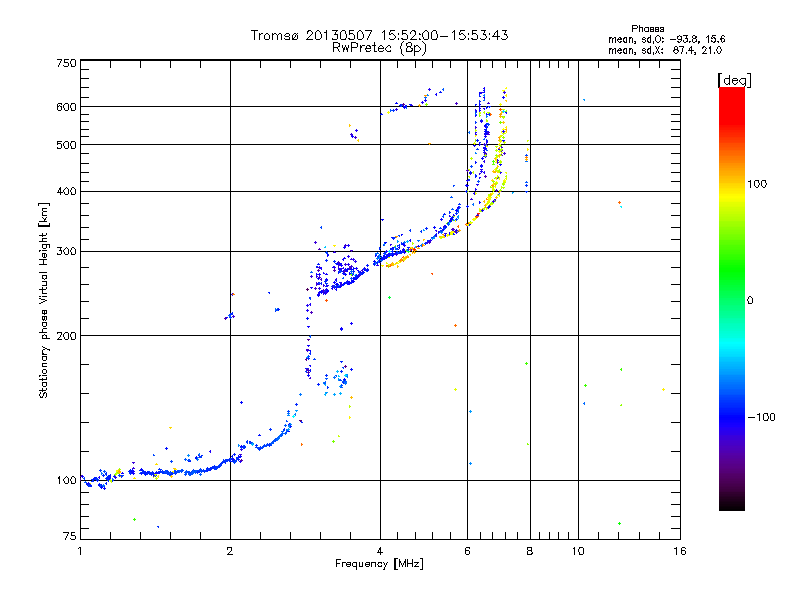Click the colorbar tick label '100'
Screen dimensions: 800x600
[x=757, y=184]
